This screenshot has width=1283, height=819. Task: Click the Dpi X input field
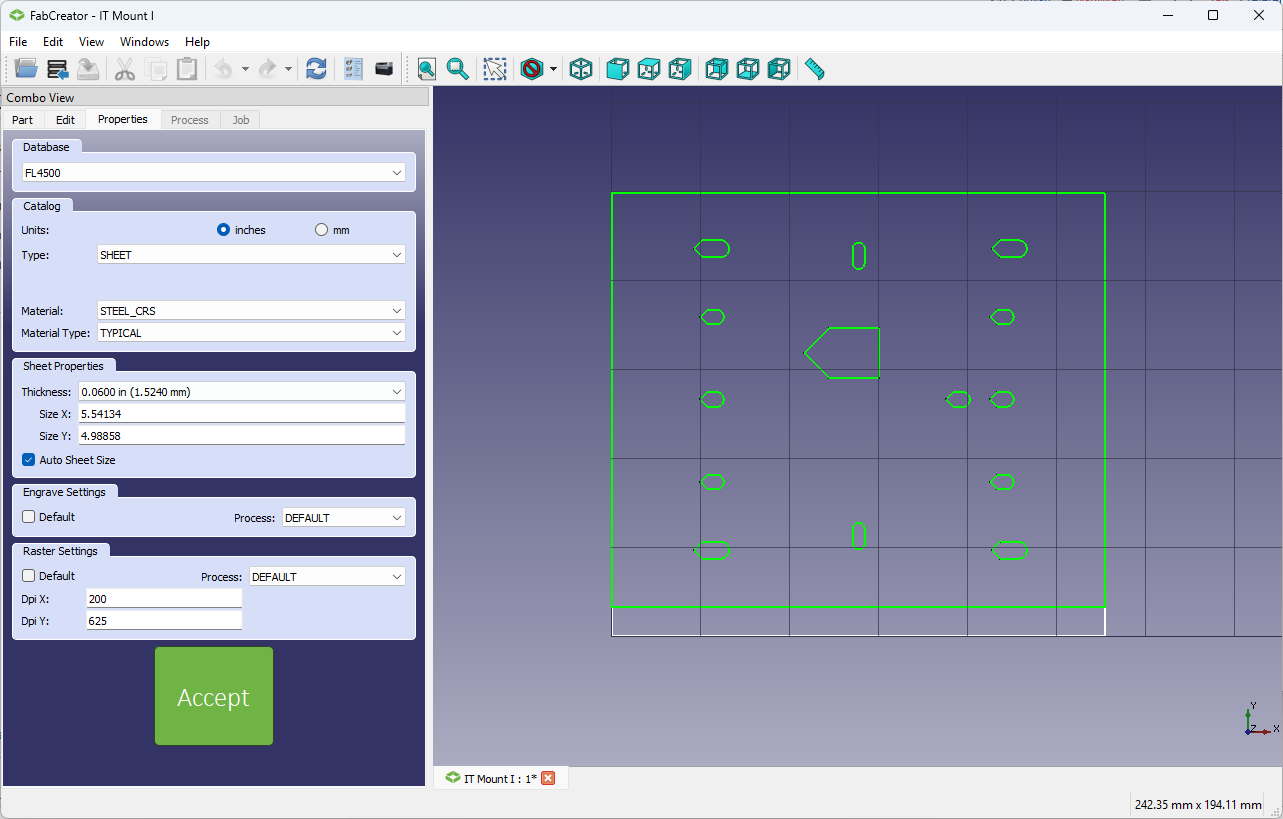click(x=164, y=599)
